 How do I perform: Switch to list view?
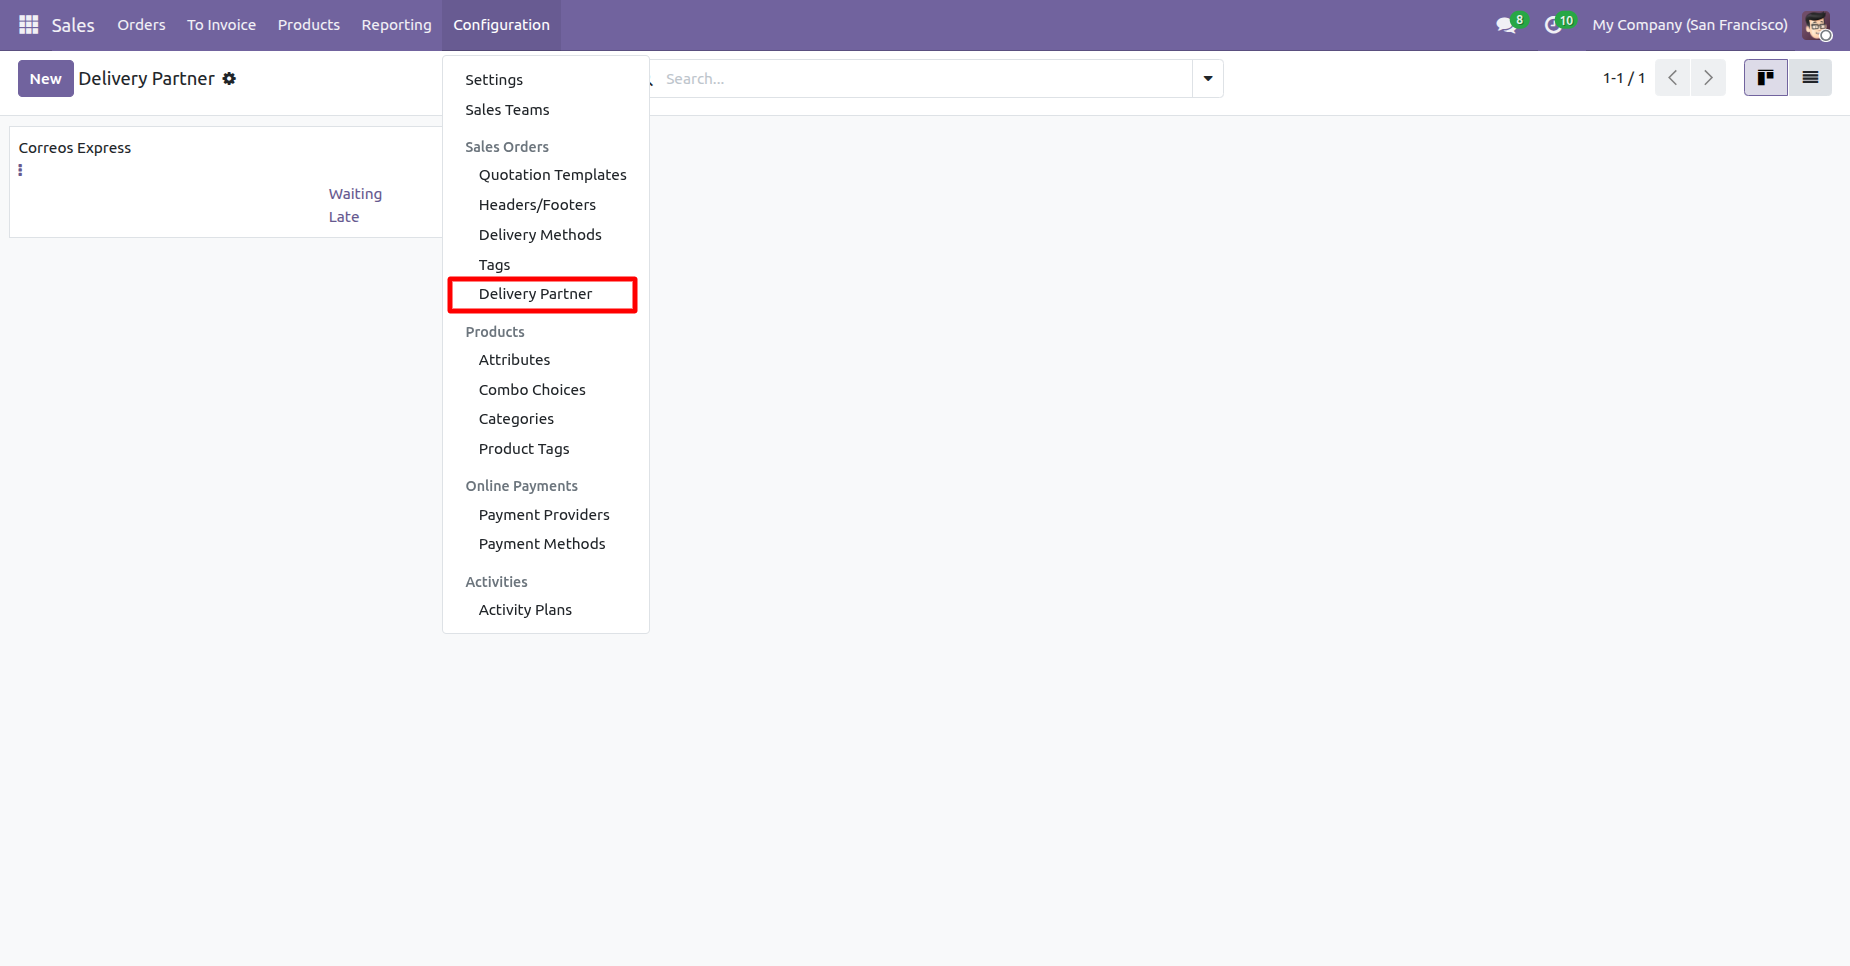click(1810, 78)
